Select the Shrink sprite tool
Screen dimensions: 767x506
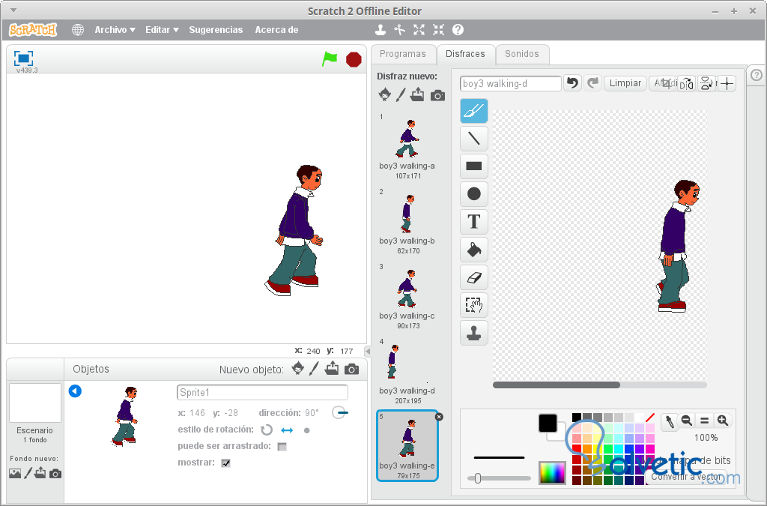coord(438,30)
